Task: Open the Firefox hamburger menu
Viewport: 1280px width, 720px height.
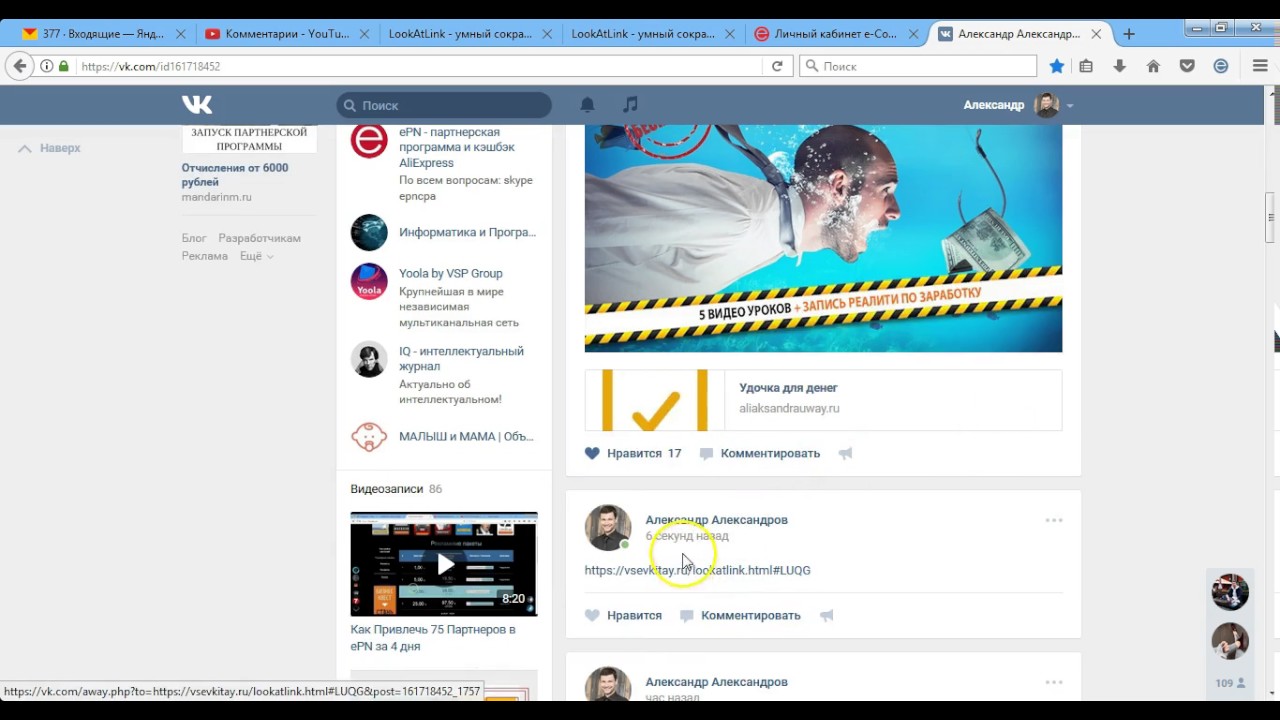Action: pos(1260,66)
